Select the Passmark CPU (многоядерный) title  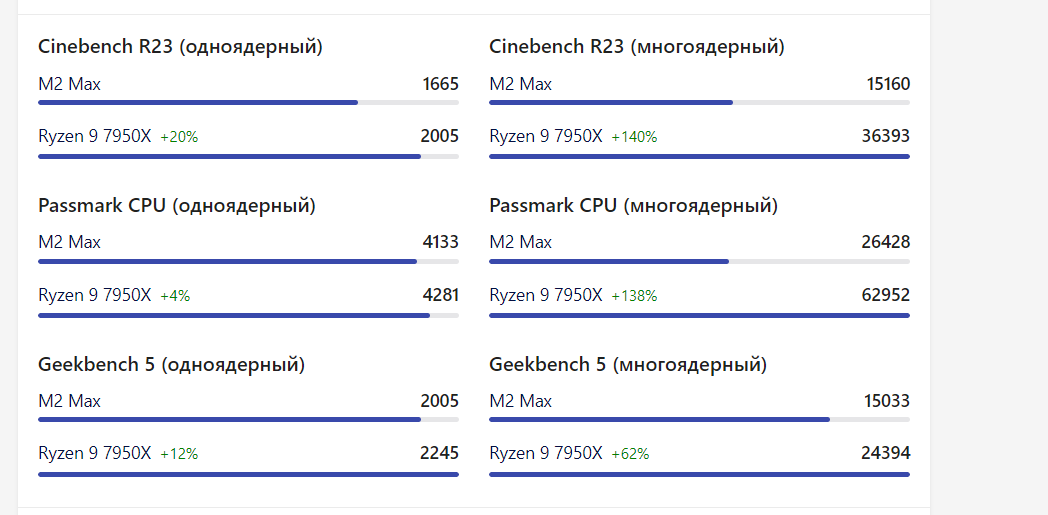click(x=634, y=206)
